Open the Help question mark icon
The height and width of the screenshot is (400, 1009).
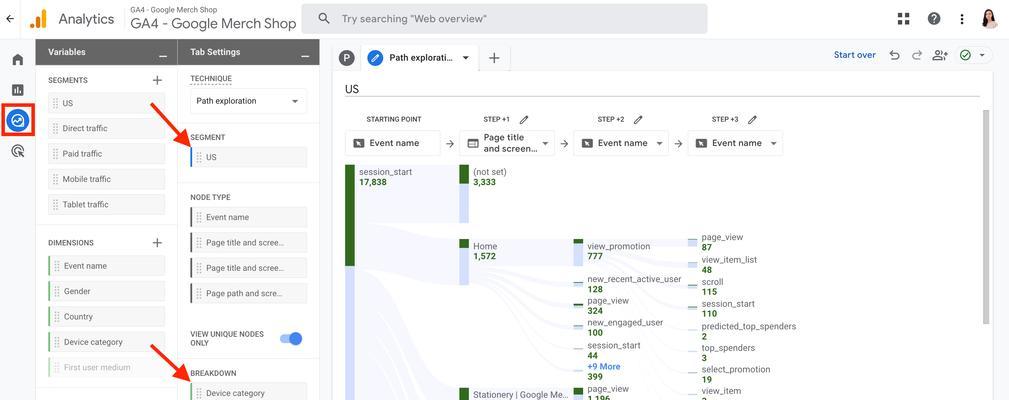click(x=934, y=19)
